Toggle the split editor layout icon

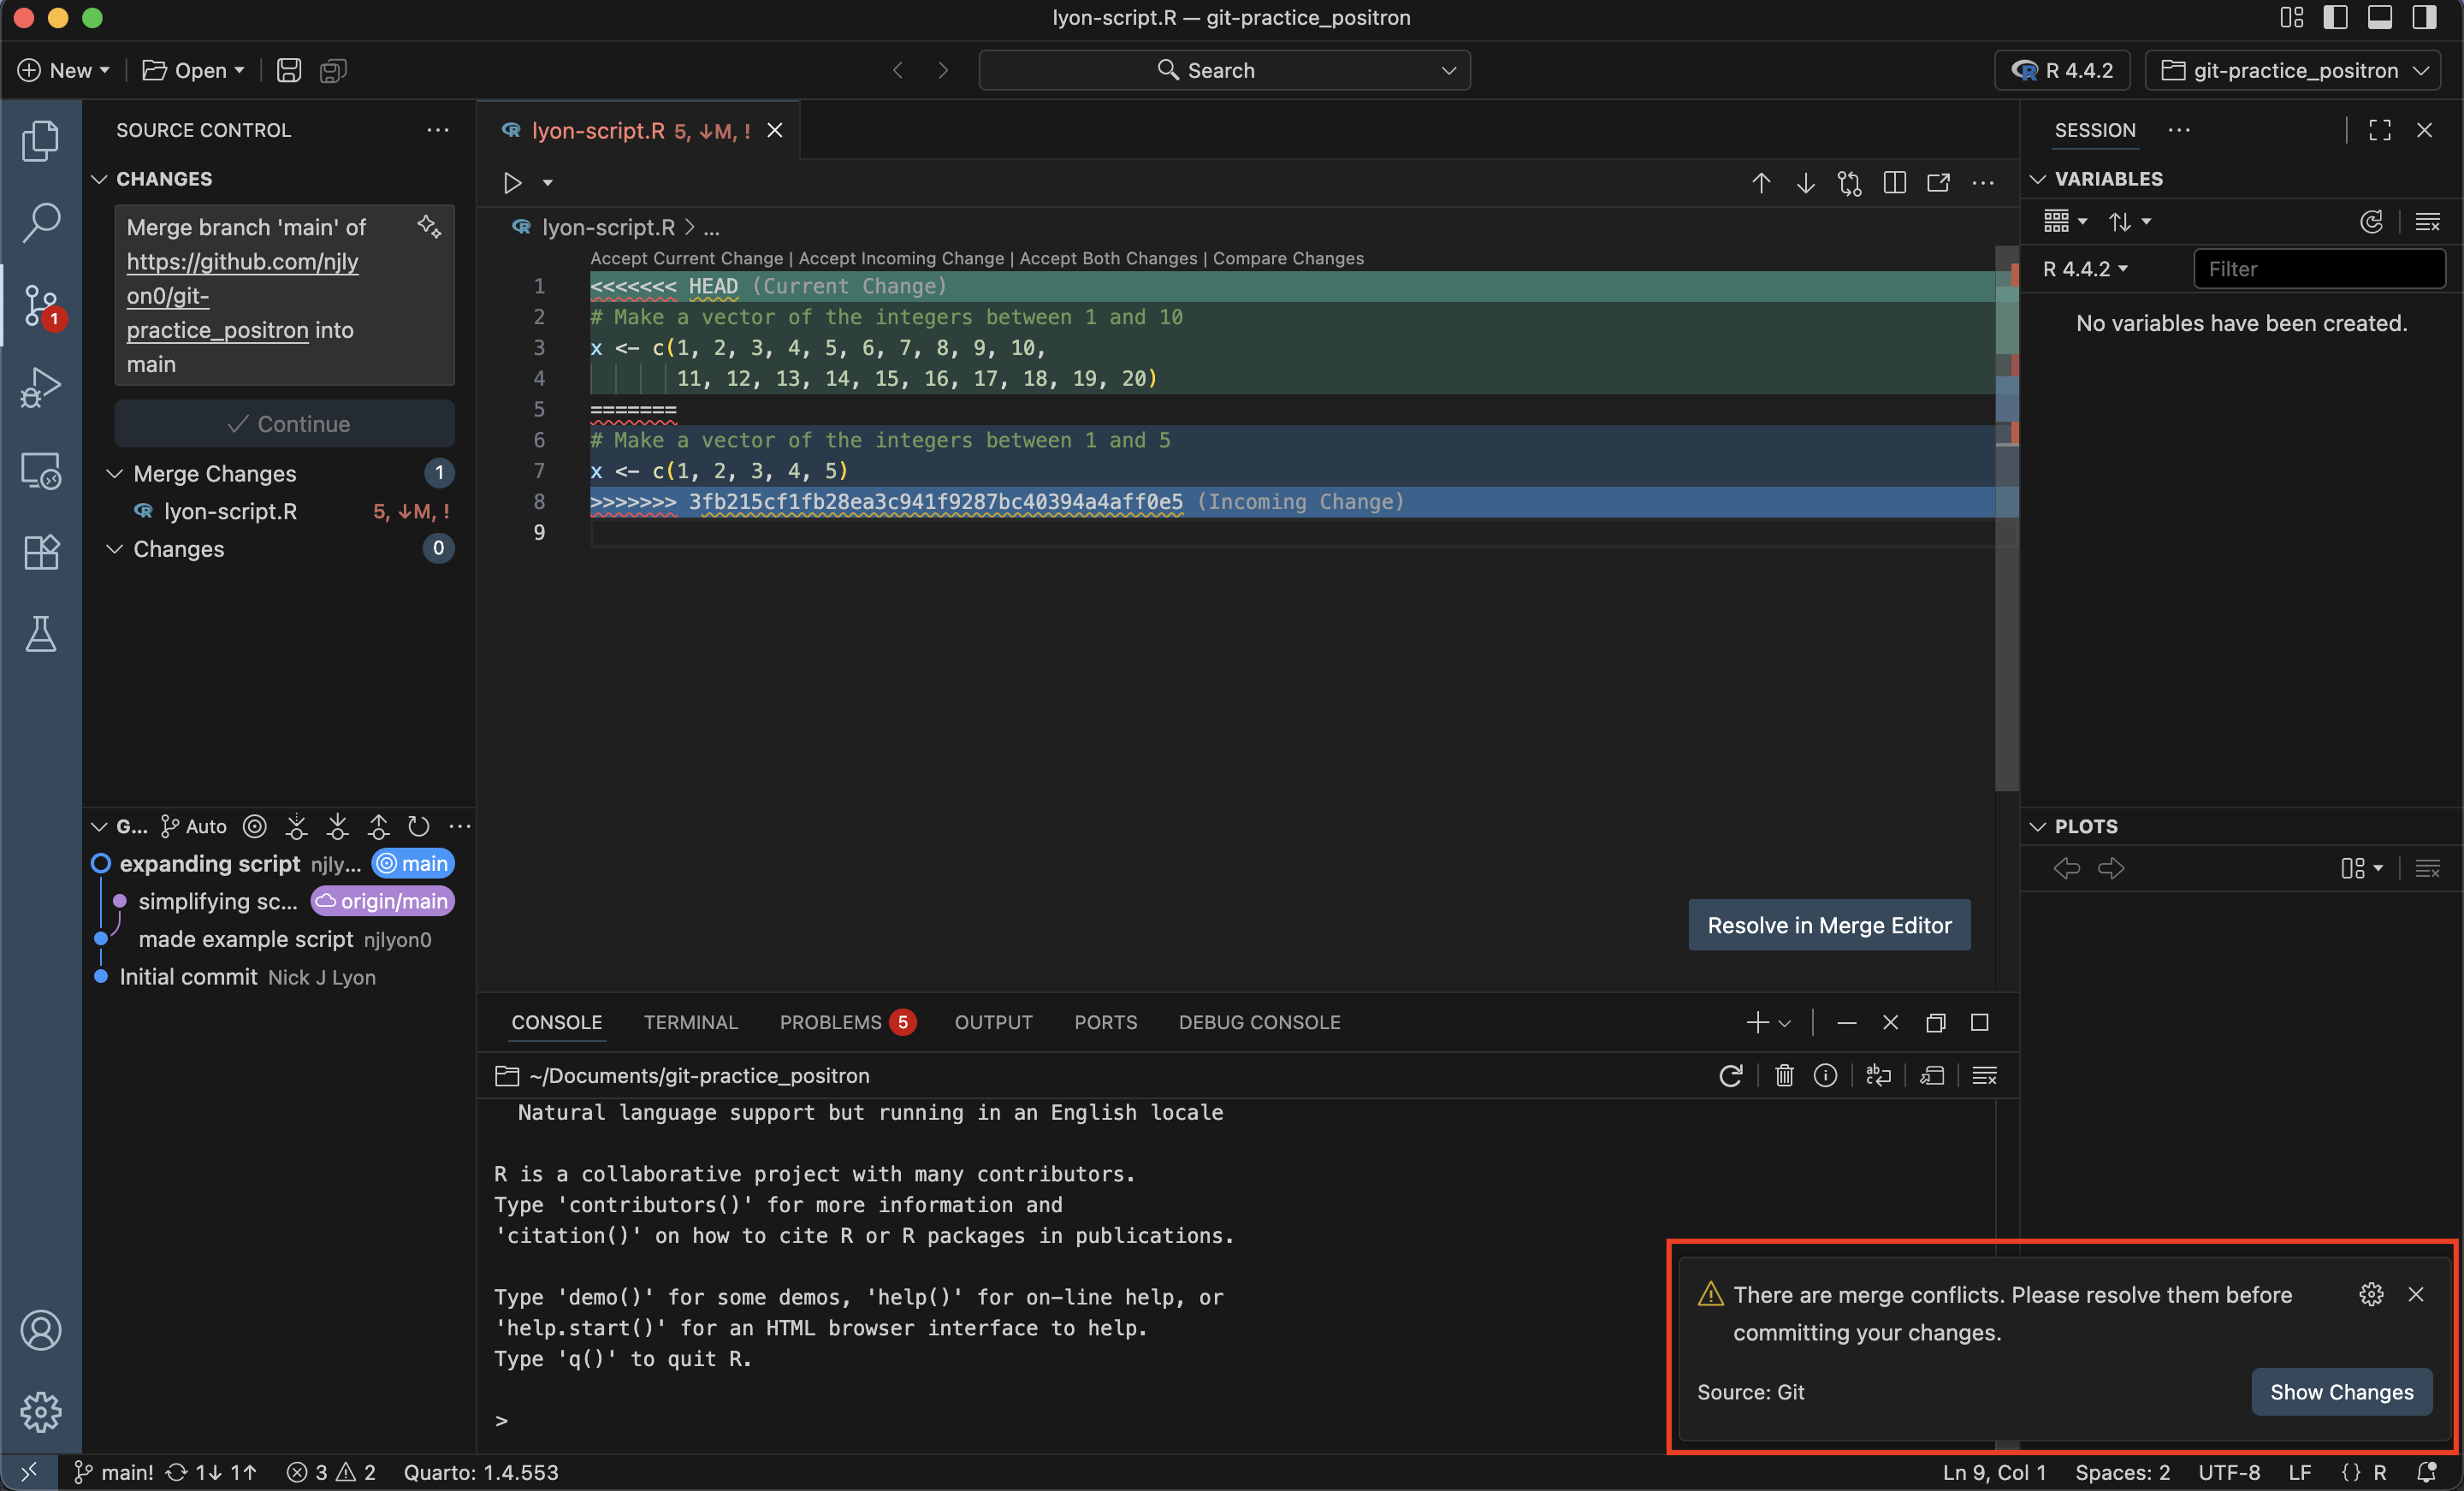(1895, 182)
